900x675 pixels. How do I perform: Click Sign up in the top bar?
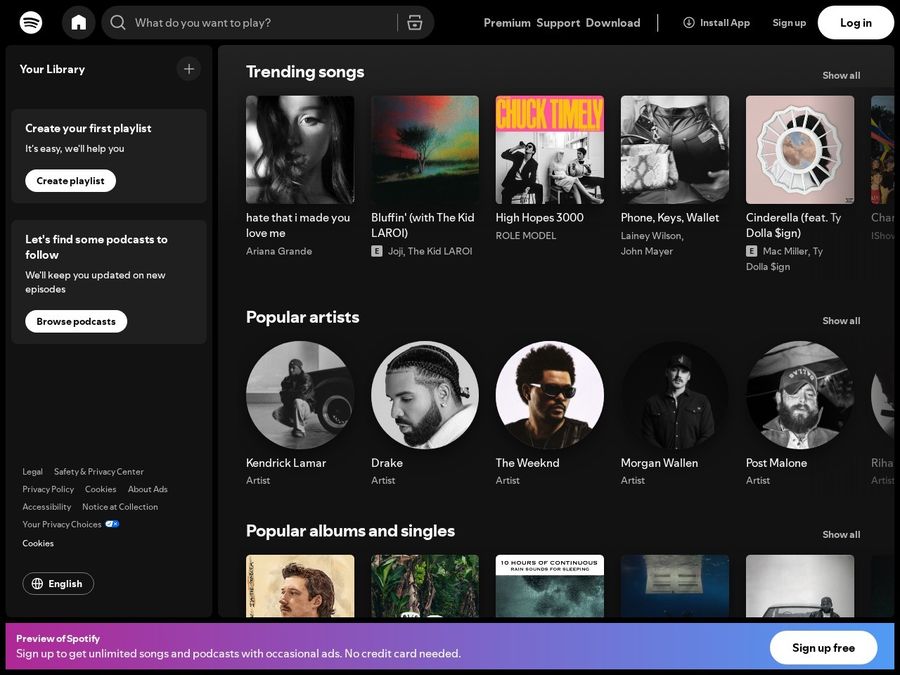coord(789,23)
